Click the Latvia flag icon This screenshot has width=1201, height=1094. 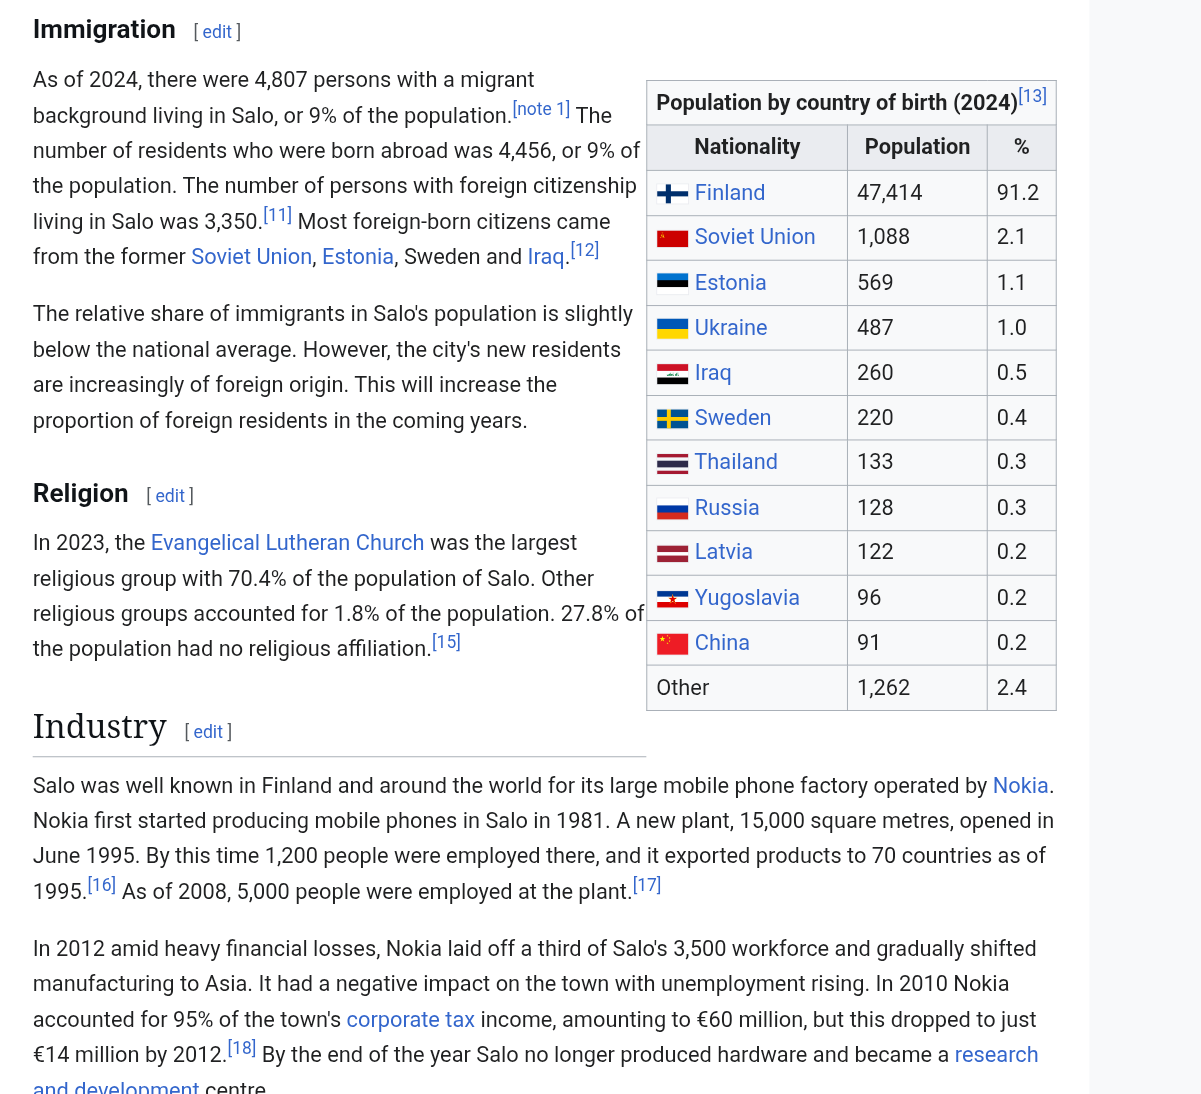point(672,553)
